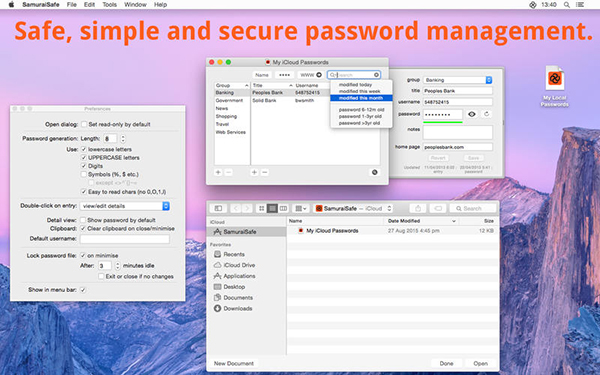Click the round icon at bottom right of entries list
600x375 pixels.
click(x=375, y=172)
